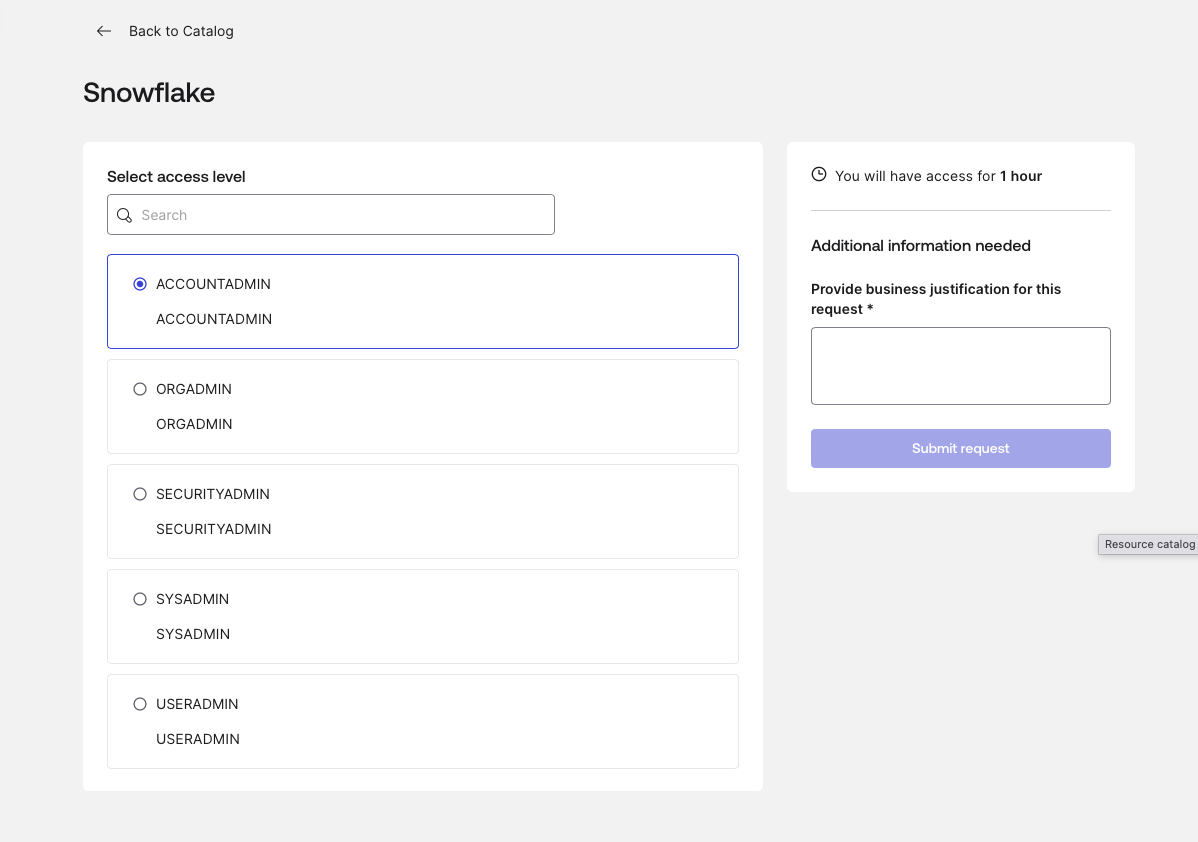Click the Snowflake page heading
Image resolution: width=1198 pixels, height=842 pixels.
pos(149,92)
